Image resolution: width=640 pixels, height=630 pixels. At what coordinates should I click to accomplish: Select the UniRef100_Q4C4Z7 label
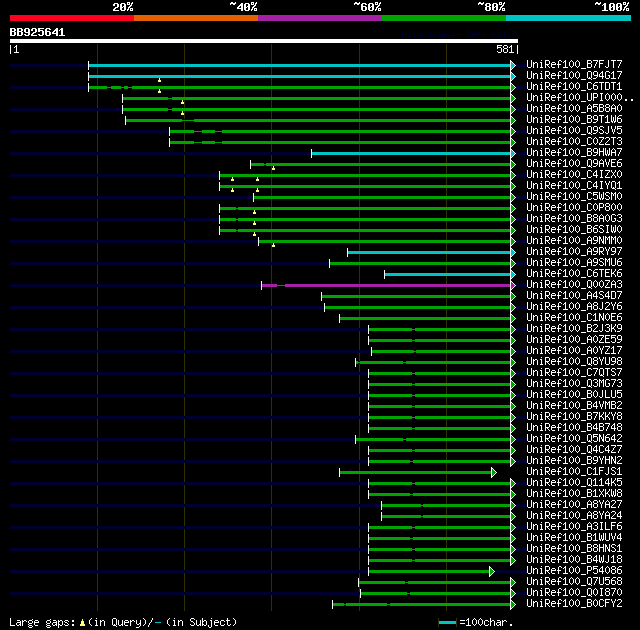(574, 450)
